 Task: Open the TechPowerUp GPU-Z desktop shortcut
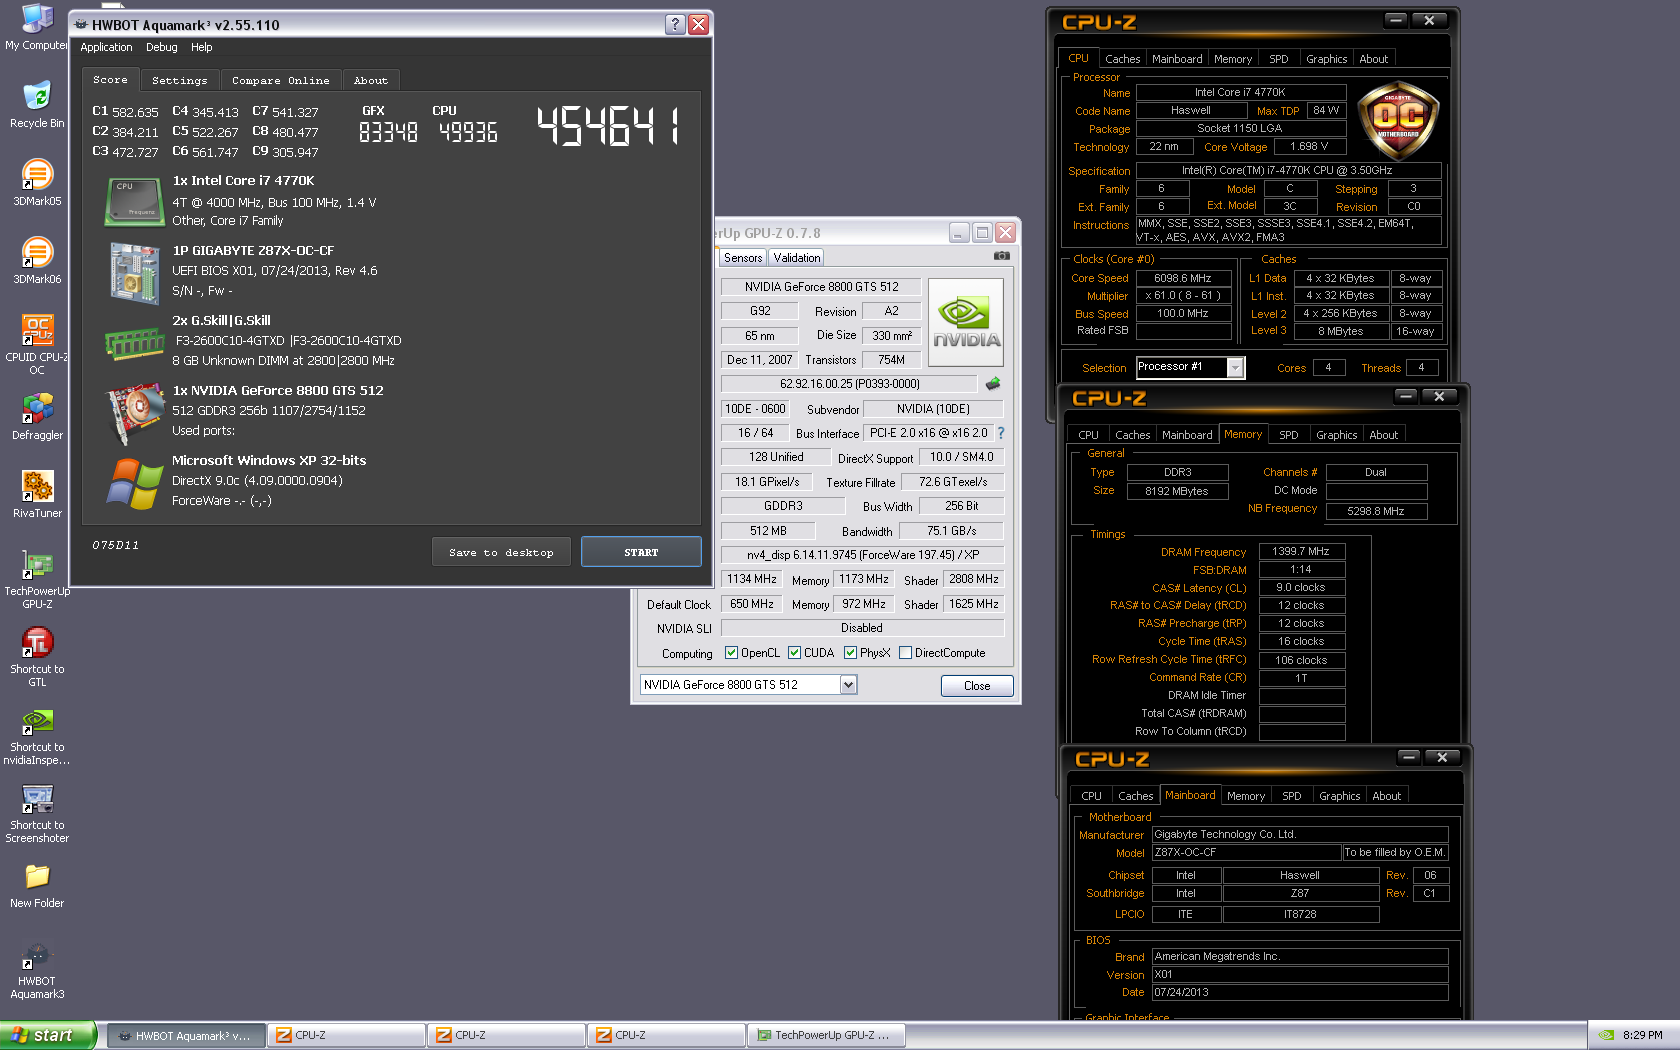[37, 578]
